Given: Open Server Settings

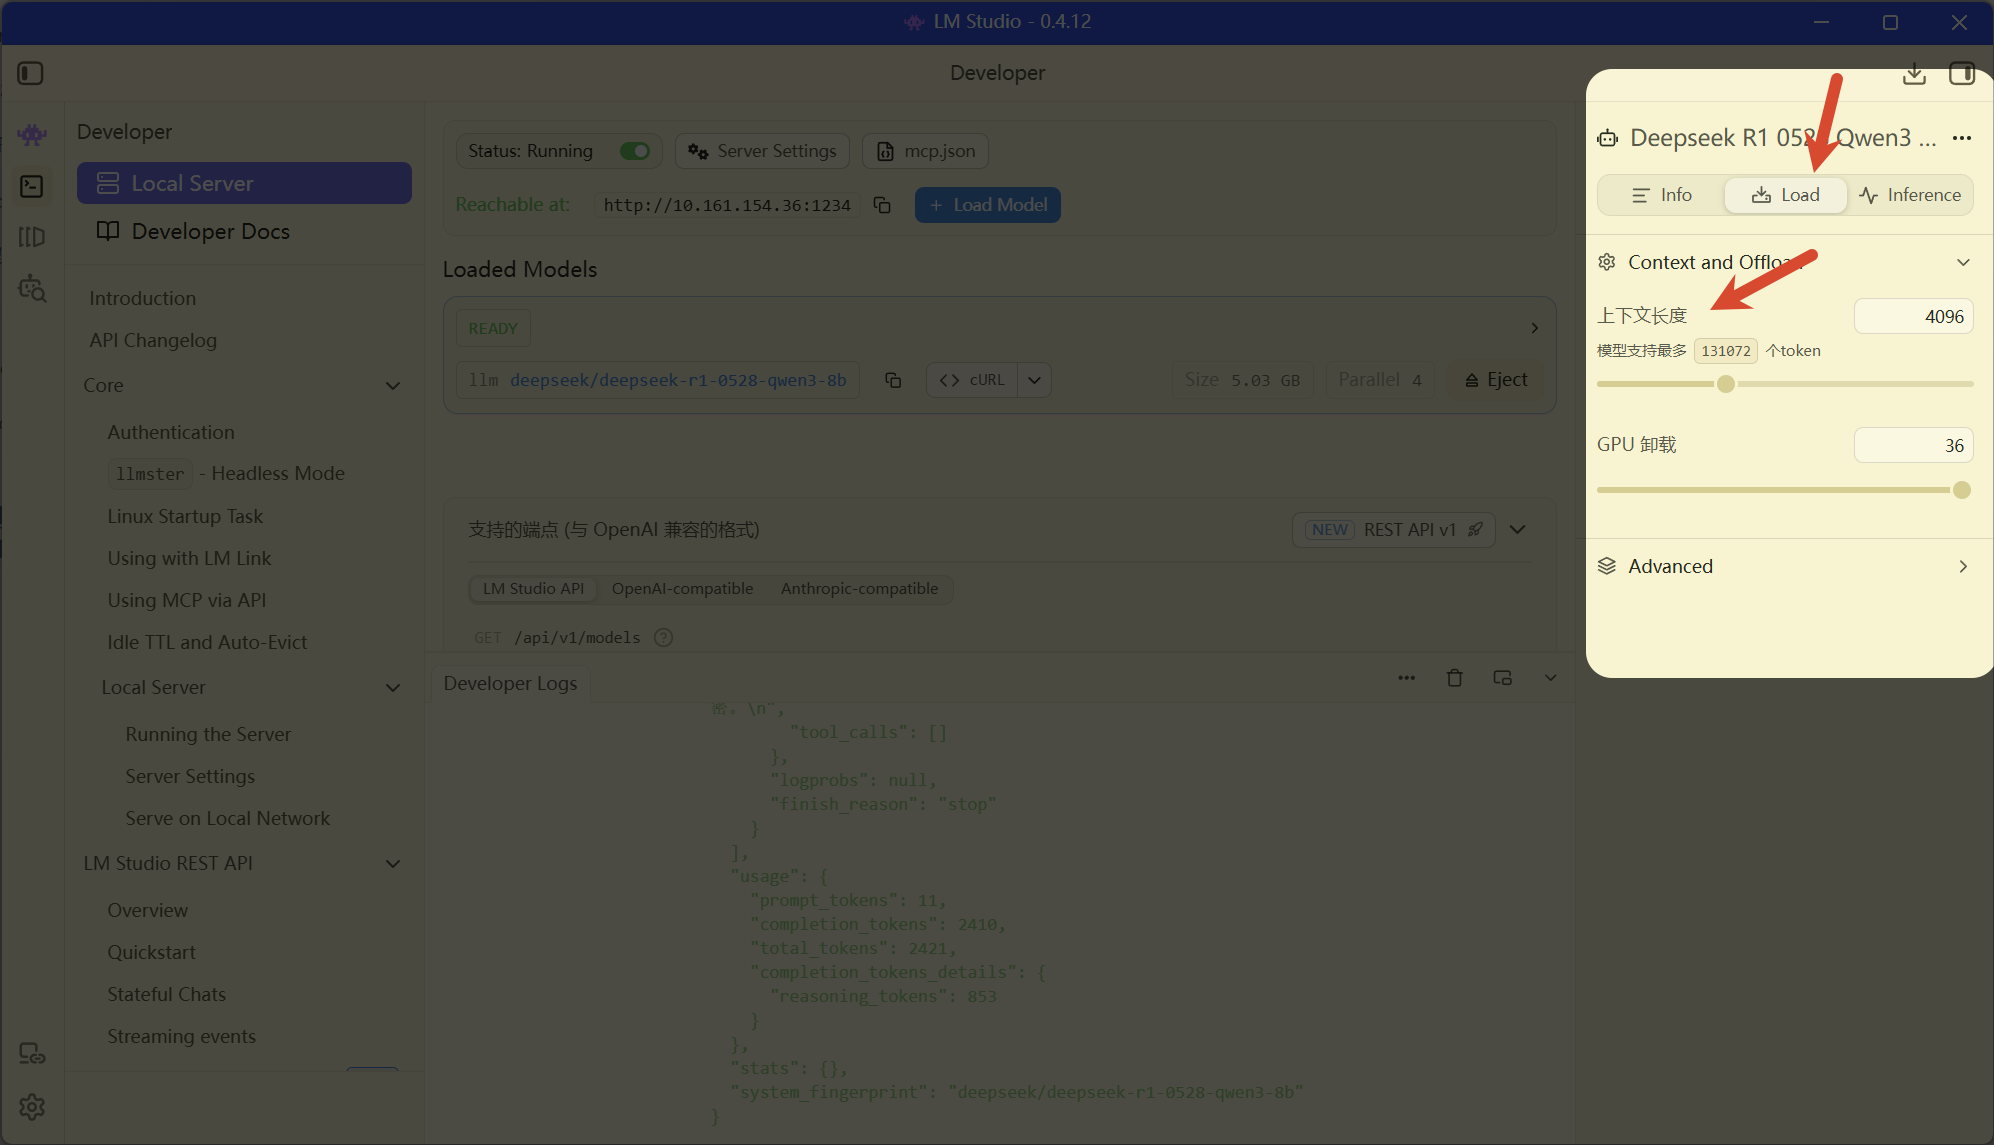Looking at the screenshot, I should [762, 151].
